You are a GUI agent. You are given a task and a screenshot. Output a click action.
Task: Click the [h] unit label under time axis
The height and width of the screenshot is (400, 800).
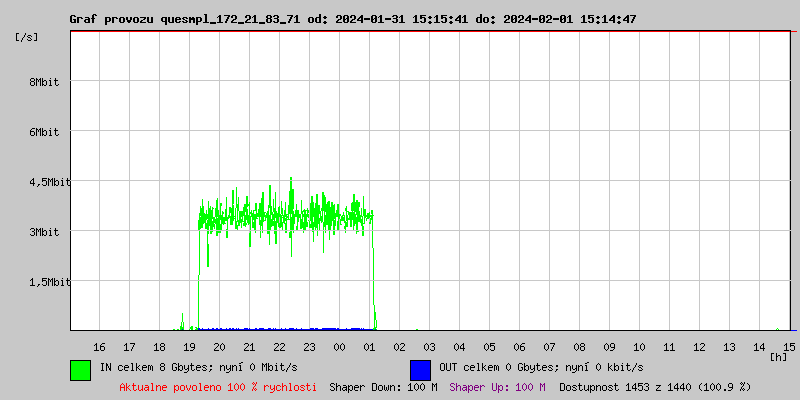click(x=778, y=356)
